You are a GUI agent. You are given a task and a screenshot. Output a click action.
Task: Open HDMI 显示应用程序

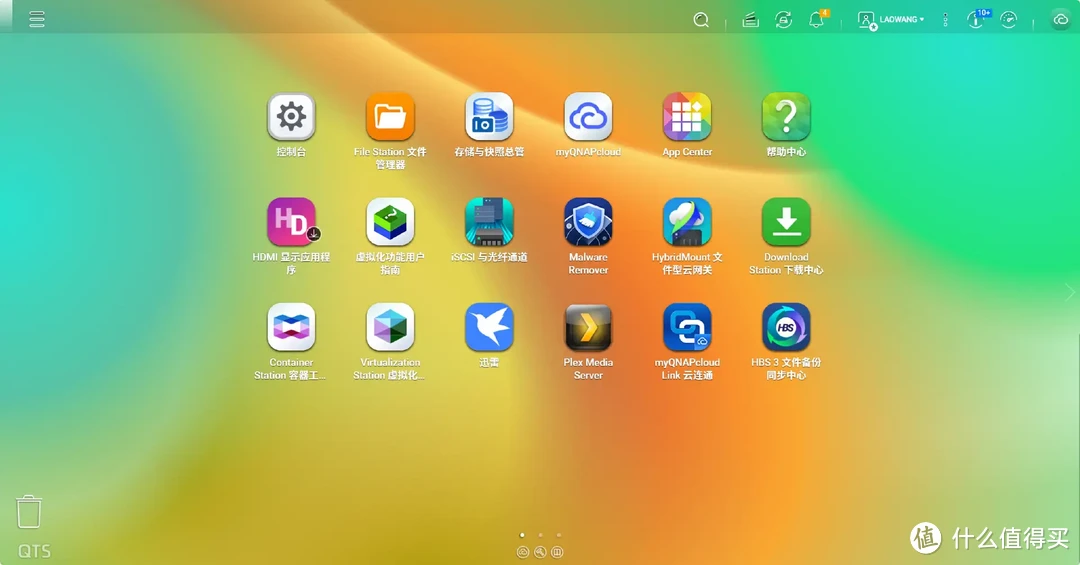291,222
